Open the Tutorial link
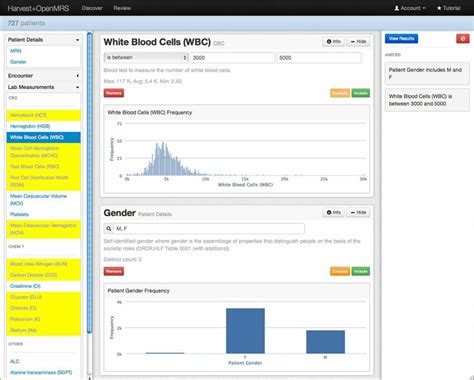The image size is (474, 380). pos(449,8)
